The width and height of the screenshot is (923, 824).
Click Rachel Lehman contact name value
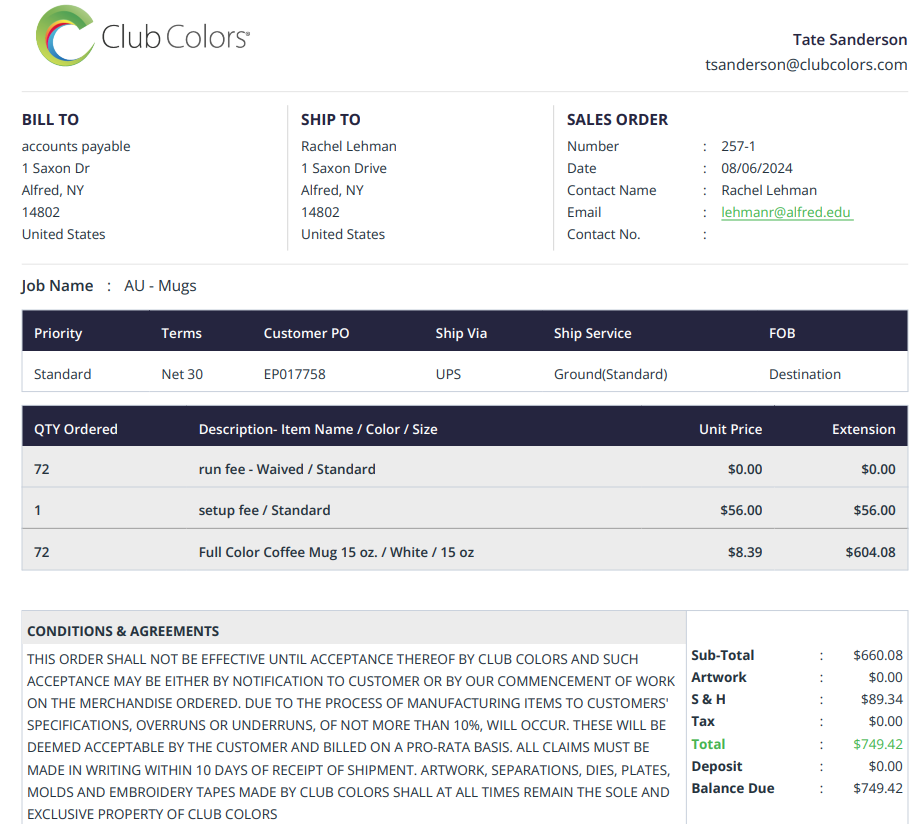[769, 190]
